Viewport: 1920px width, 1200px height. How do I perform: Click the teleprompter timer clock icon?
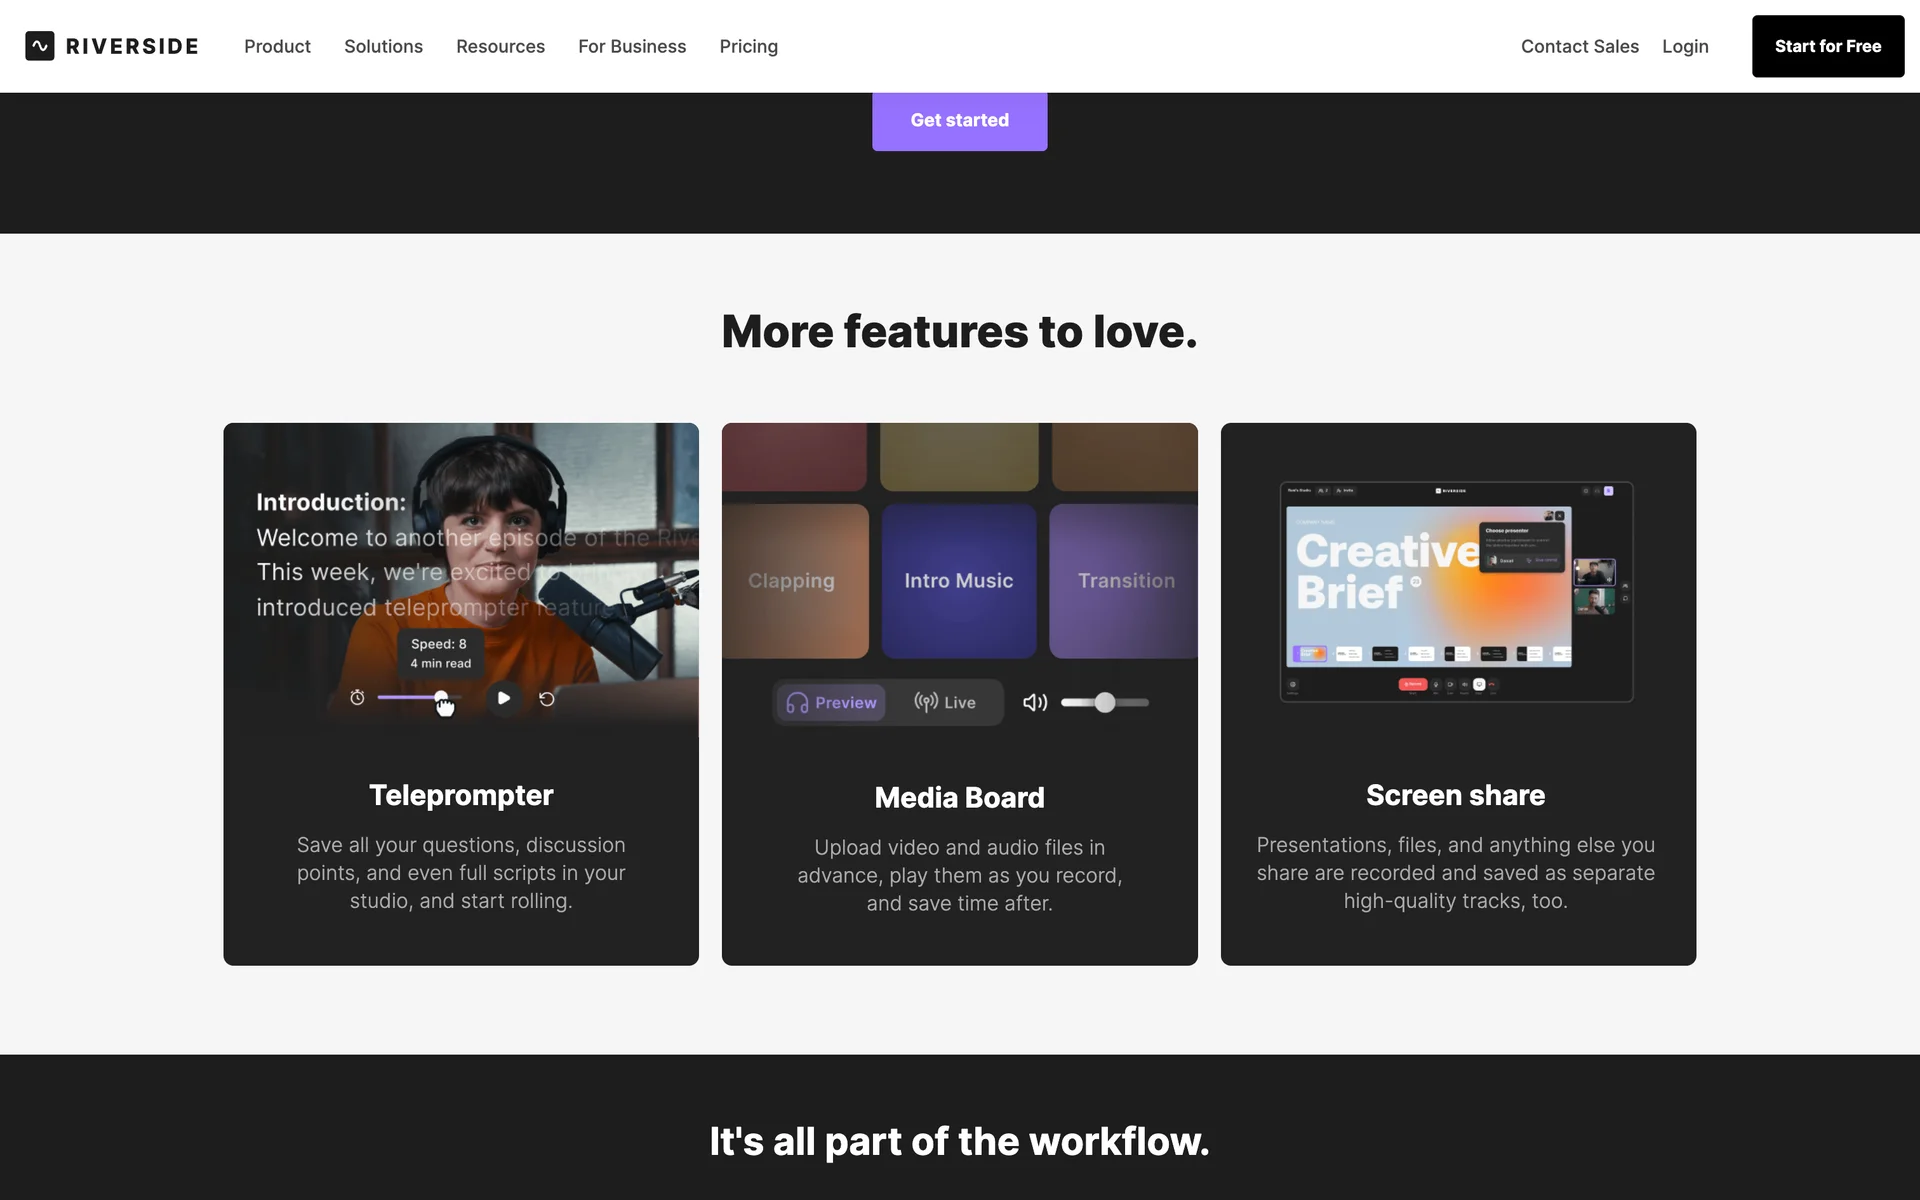coord(357,698)
